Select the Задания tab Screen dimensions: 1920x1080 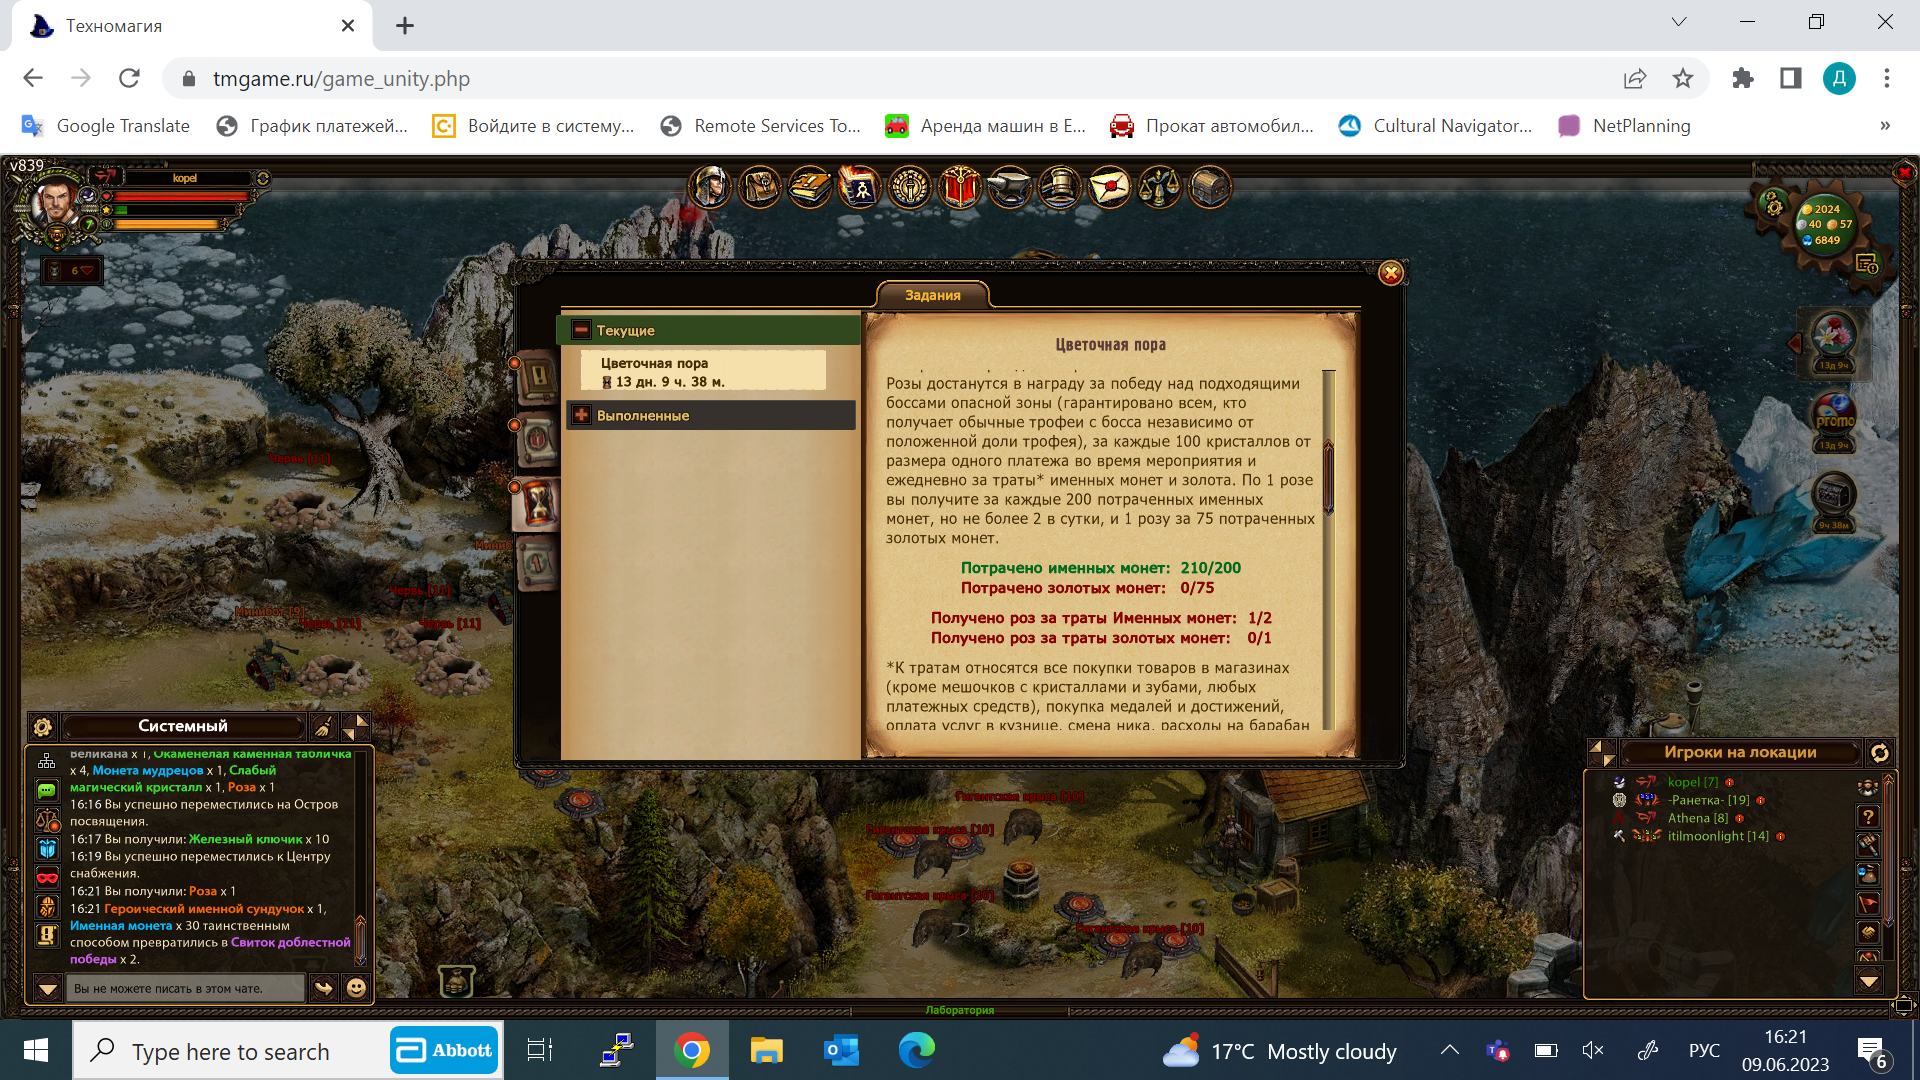(933, 295)
